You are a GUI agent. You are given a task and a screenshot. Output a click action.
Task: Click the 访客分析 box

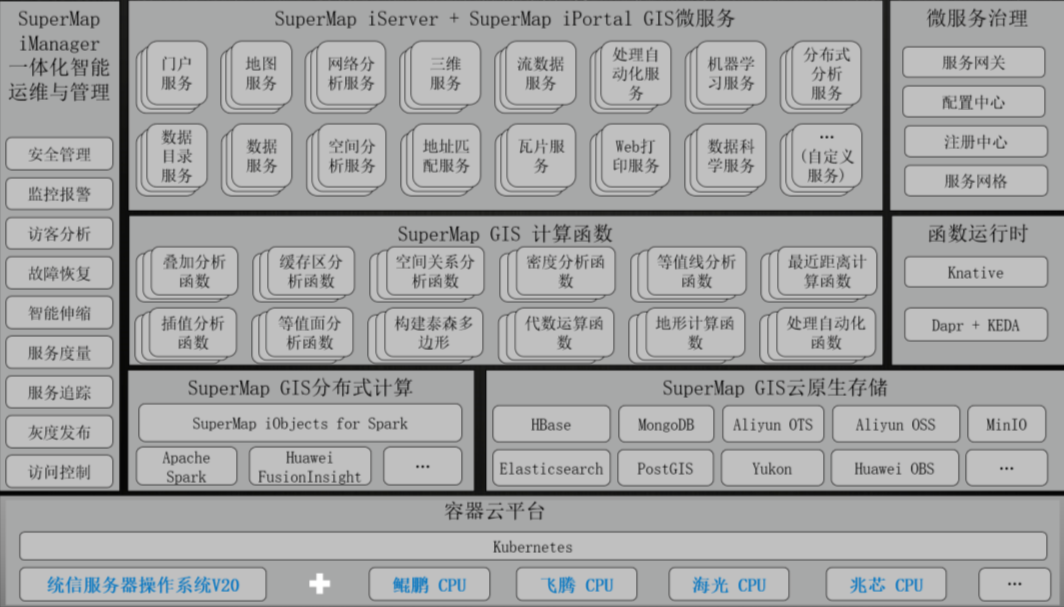(x=59, y=234)
